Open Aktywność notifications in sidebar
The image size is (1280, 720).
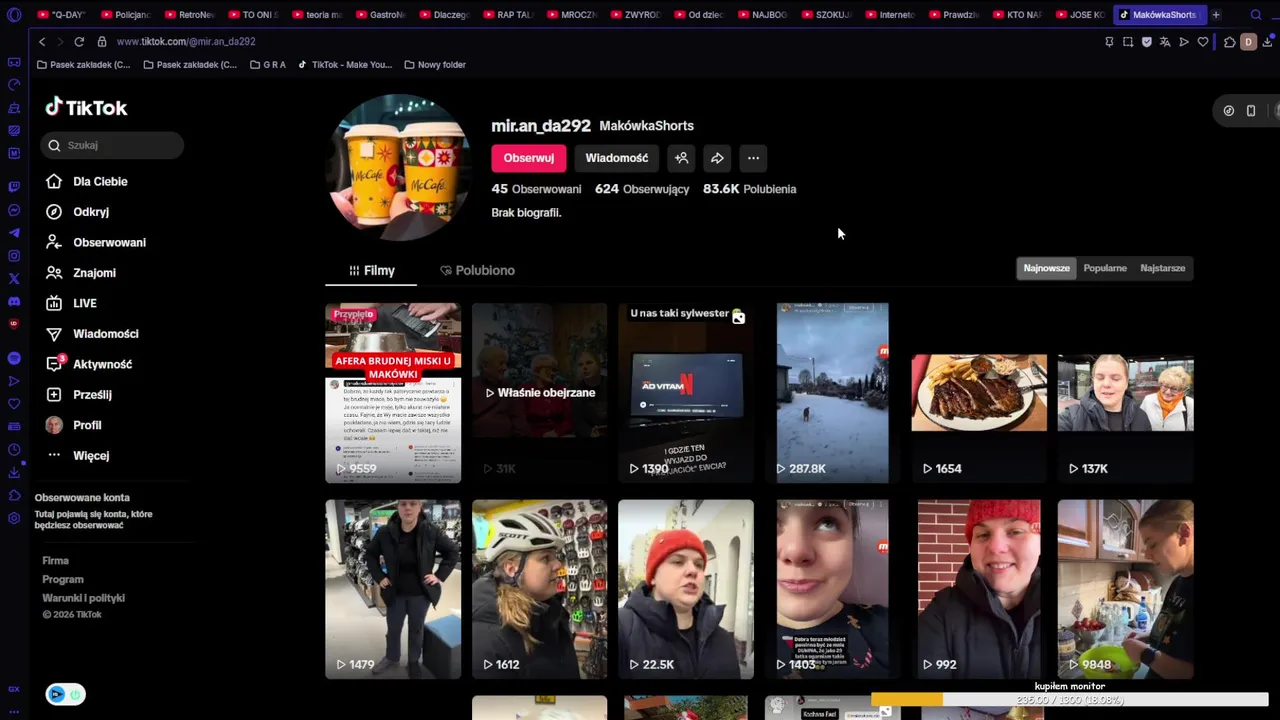pos(88,364)
